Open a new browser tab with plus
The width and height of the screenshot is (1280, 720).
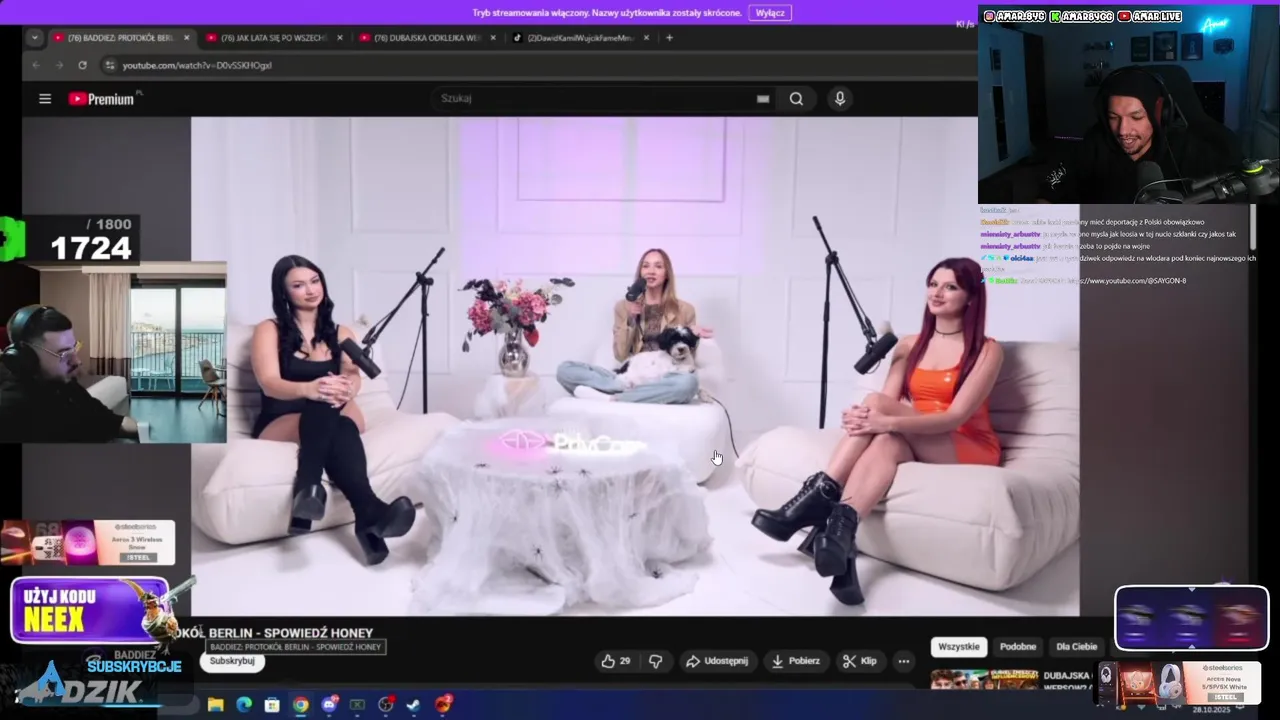point(670,38)
